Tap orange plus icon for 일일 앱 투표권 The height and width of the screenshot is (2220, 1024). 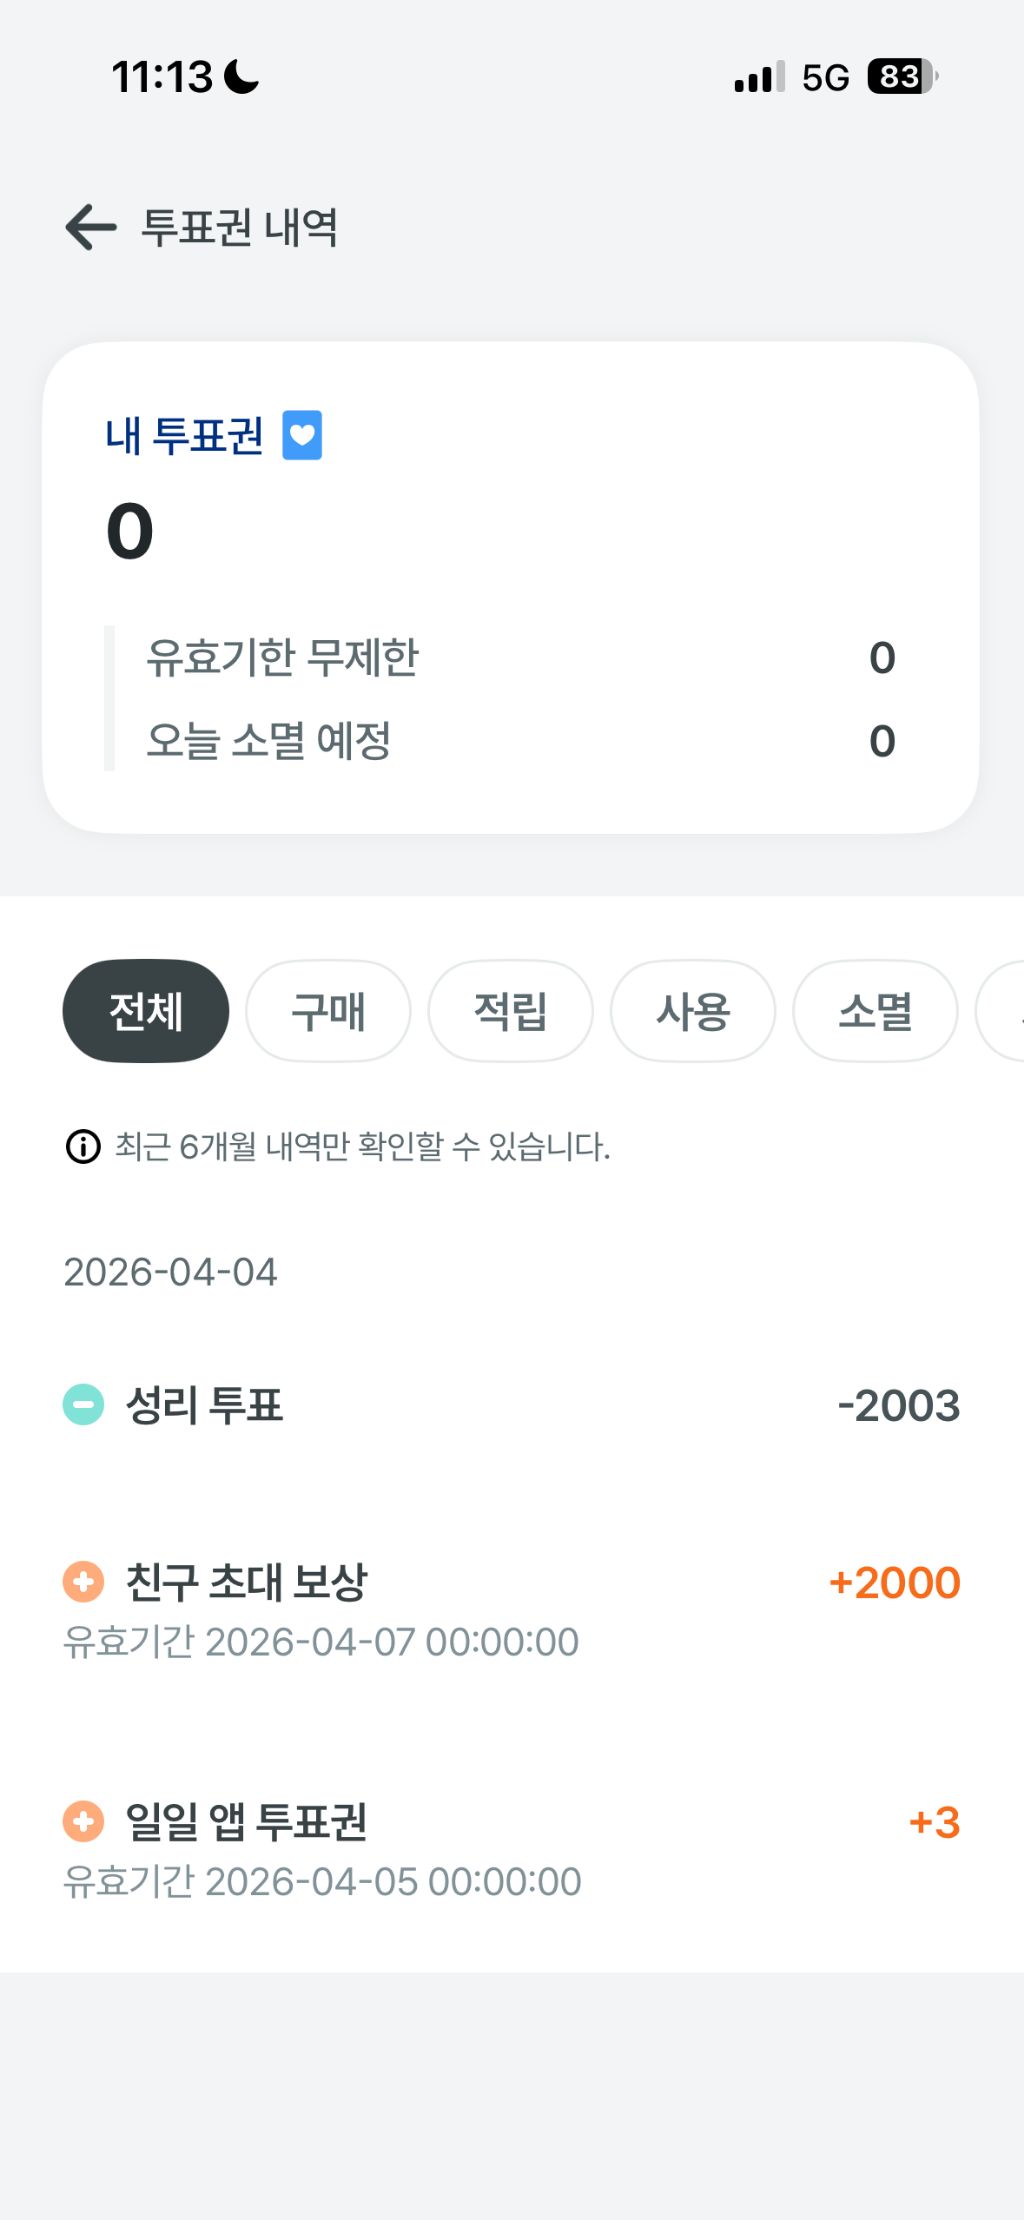[83, 1821]
